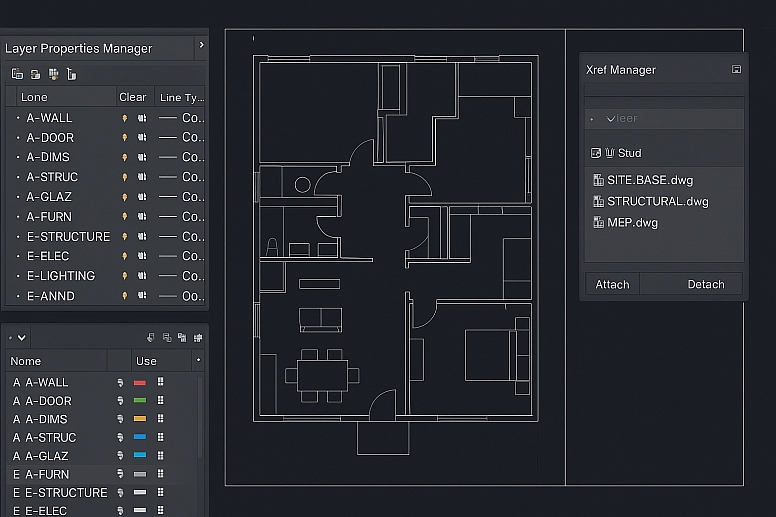Open orange color swatch for A-DIMS
Screen dimensions: 776x517
(140, 419)
